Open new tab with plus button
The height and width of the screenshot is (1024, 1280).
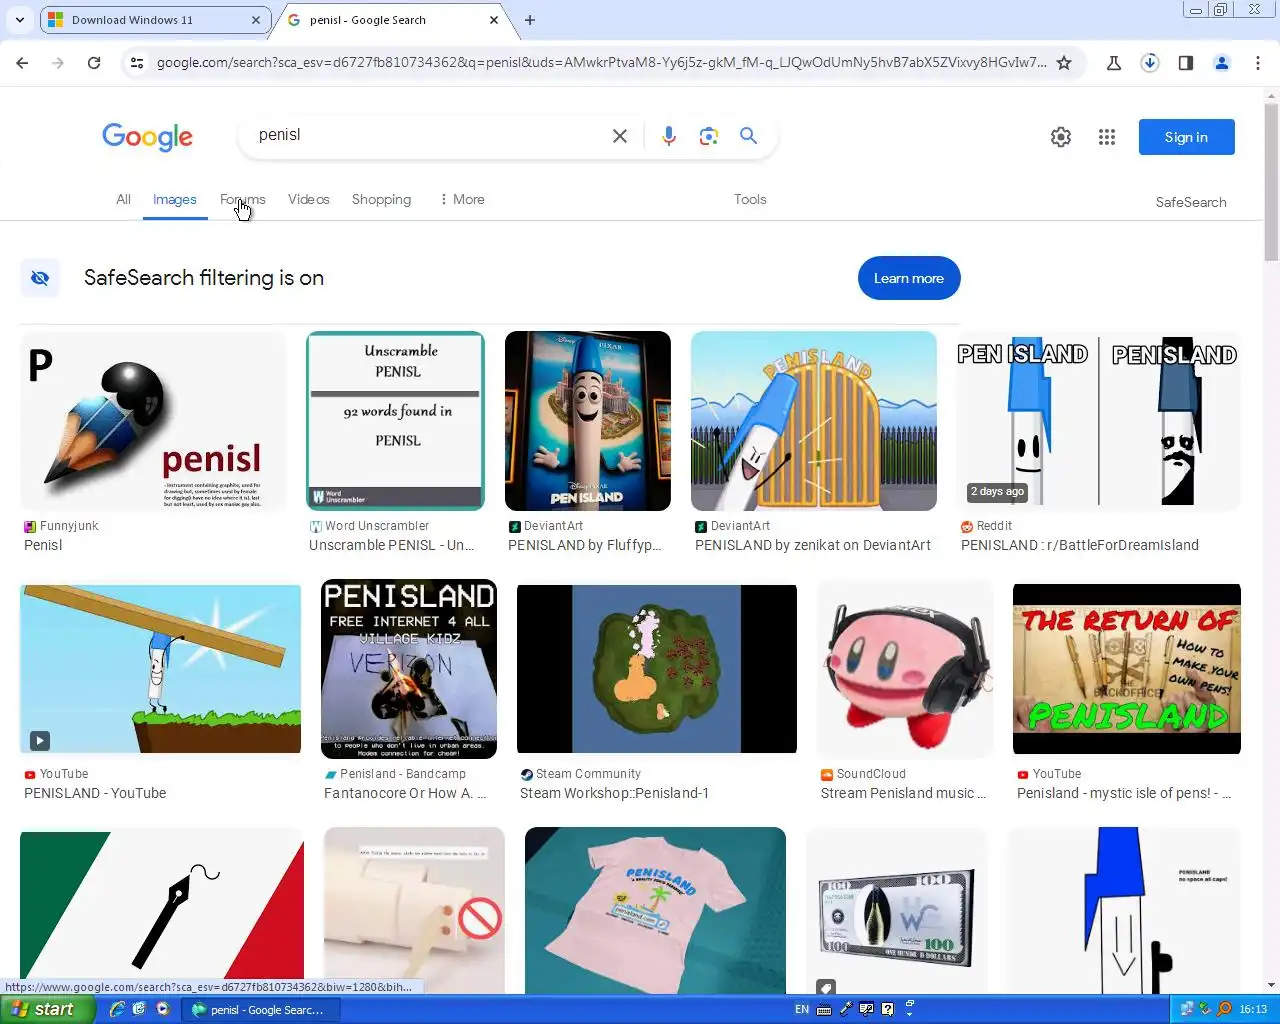click(x=530, y=20)
